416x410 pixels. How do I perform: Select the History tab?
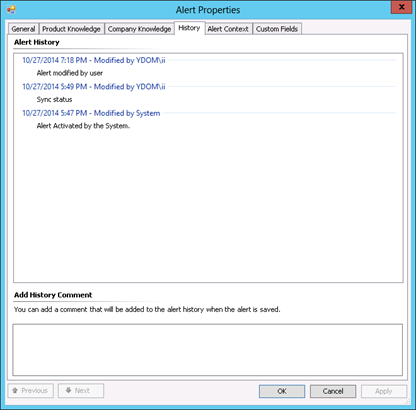tap(189, 28)
